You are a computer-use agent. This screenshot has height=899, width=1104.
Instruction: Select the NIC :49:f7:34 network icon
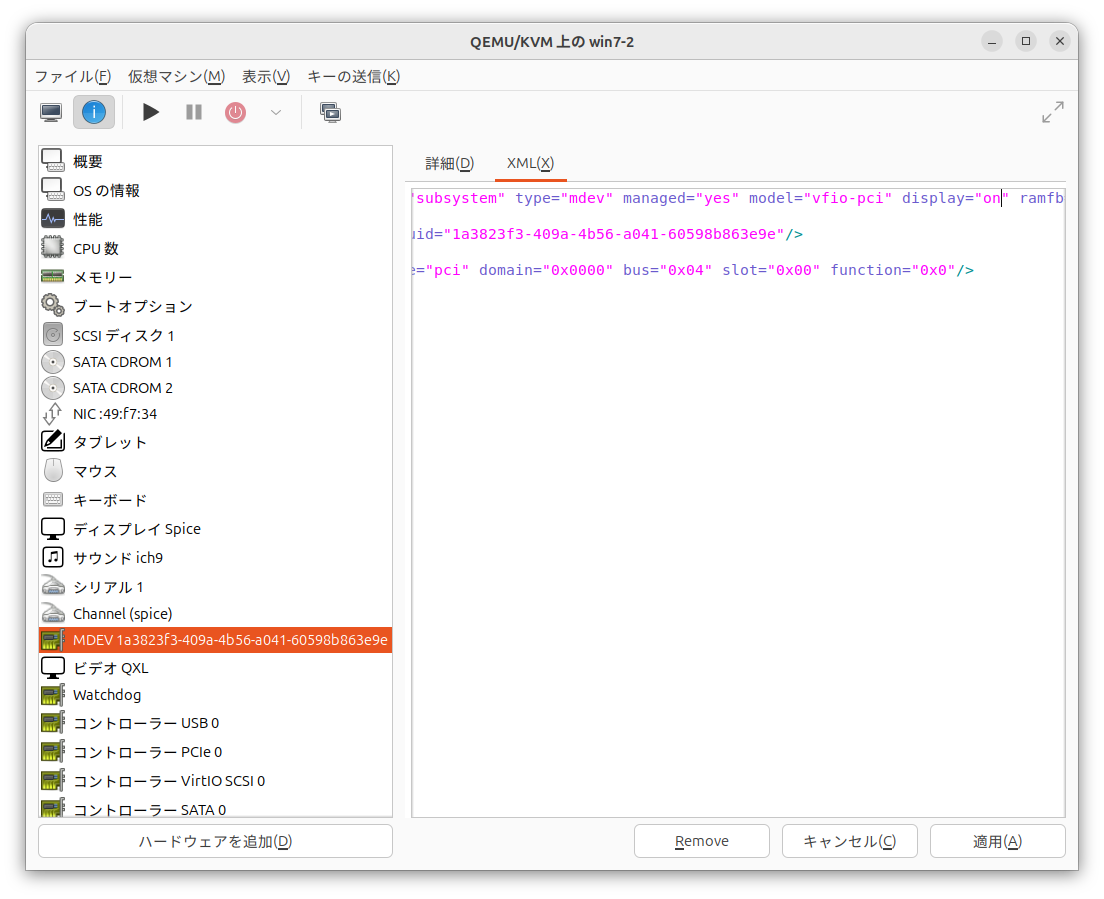[x=53, y=414]
